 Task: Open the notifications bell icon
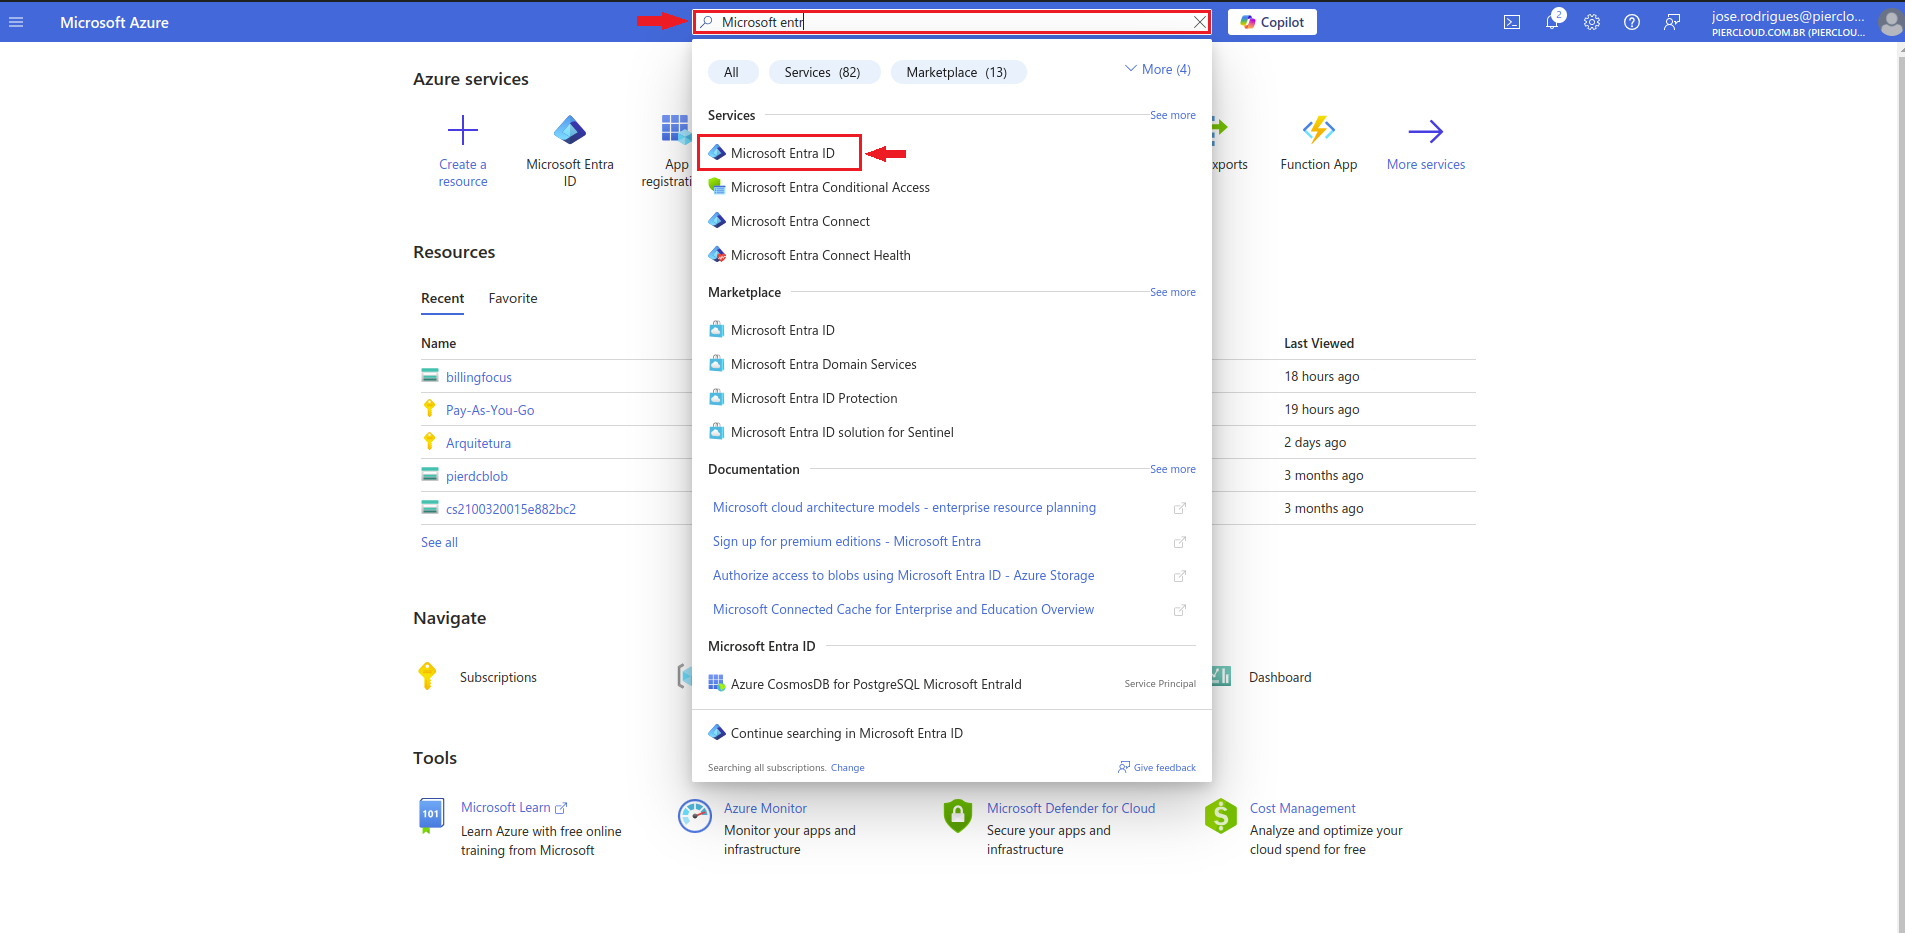[1552, 22]
